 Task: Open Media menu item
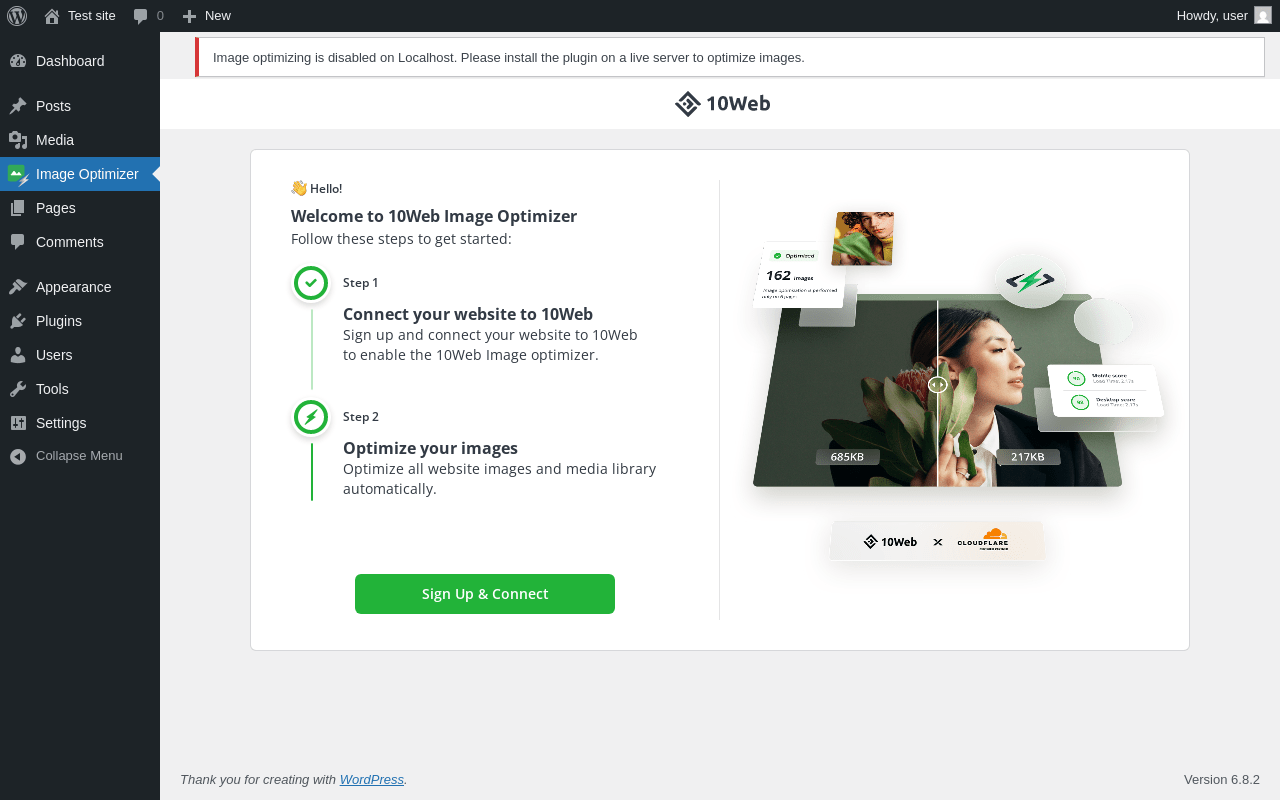(x=80, y=140)
